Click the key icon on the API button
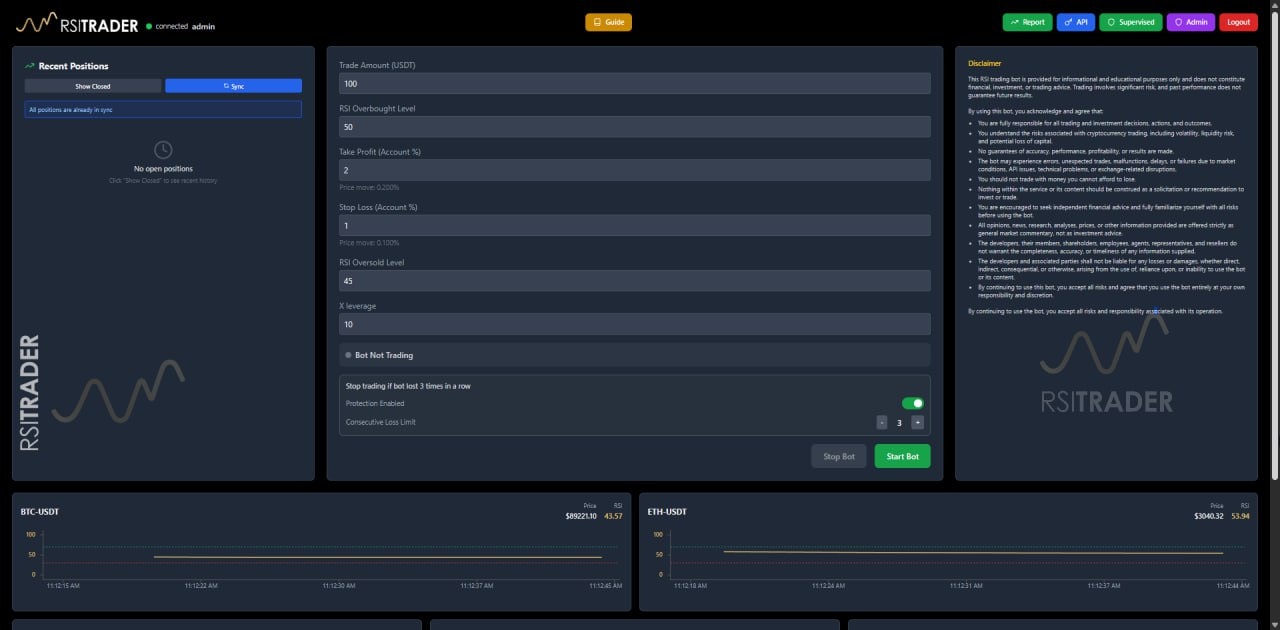Viewport: 1280px width, 630px height. click(1068, 21)
